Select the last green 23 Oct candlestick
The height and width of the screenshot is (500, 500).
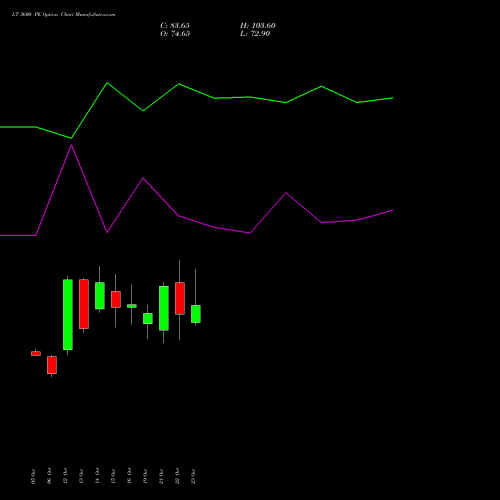(196, 314)
